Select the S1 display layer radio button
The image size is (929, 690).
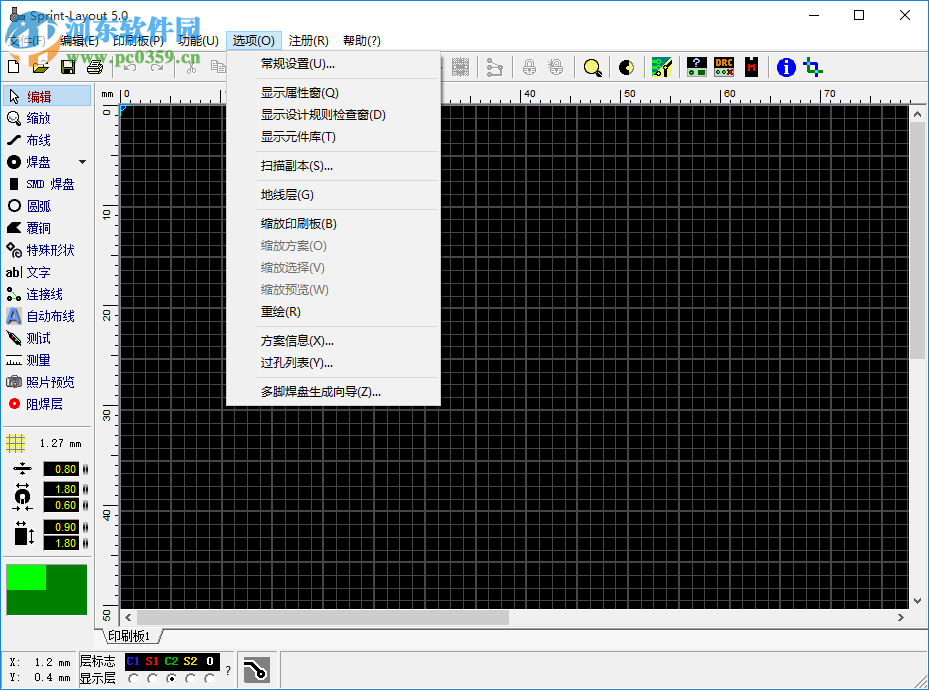(152, 679)
